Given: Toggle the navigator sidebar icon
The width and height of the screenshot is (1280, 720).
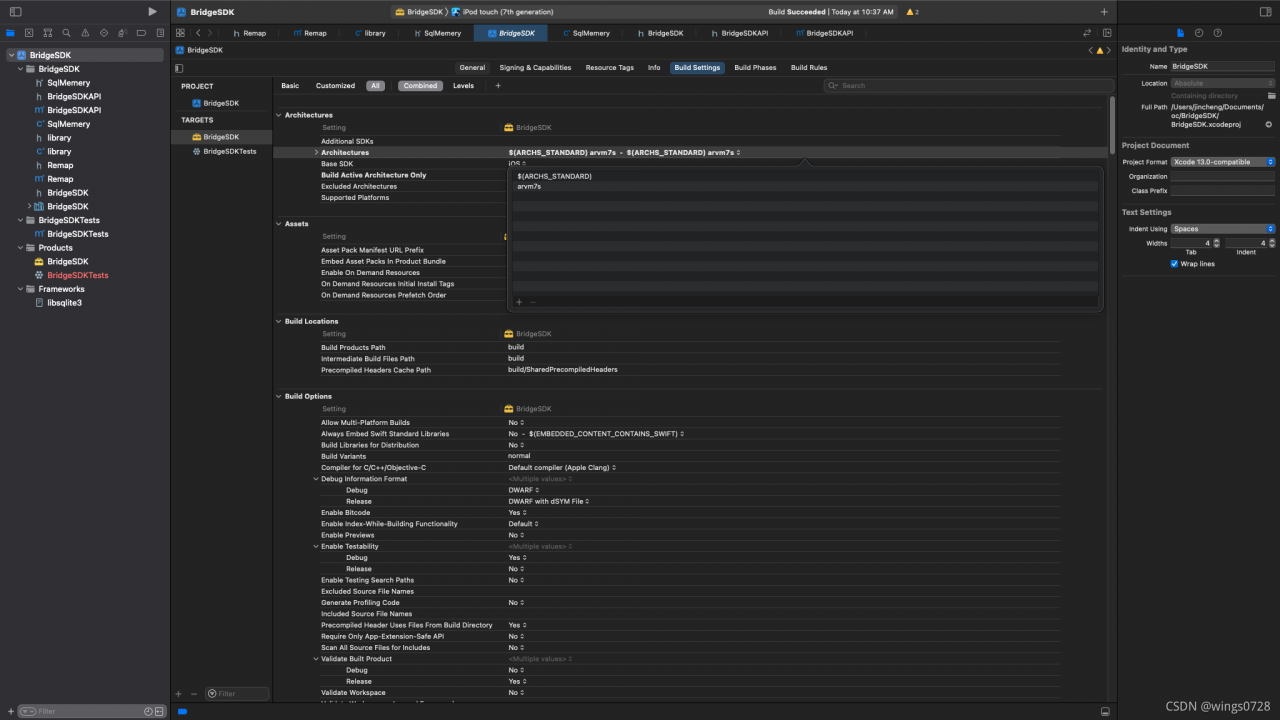Looking at the screenshot, I should point(15,12).
